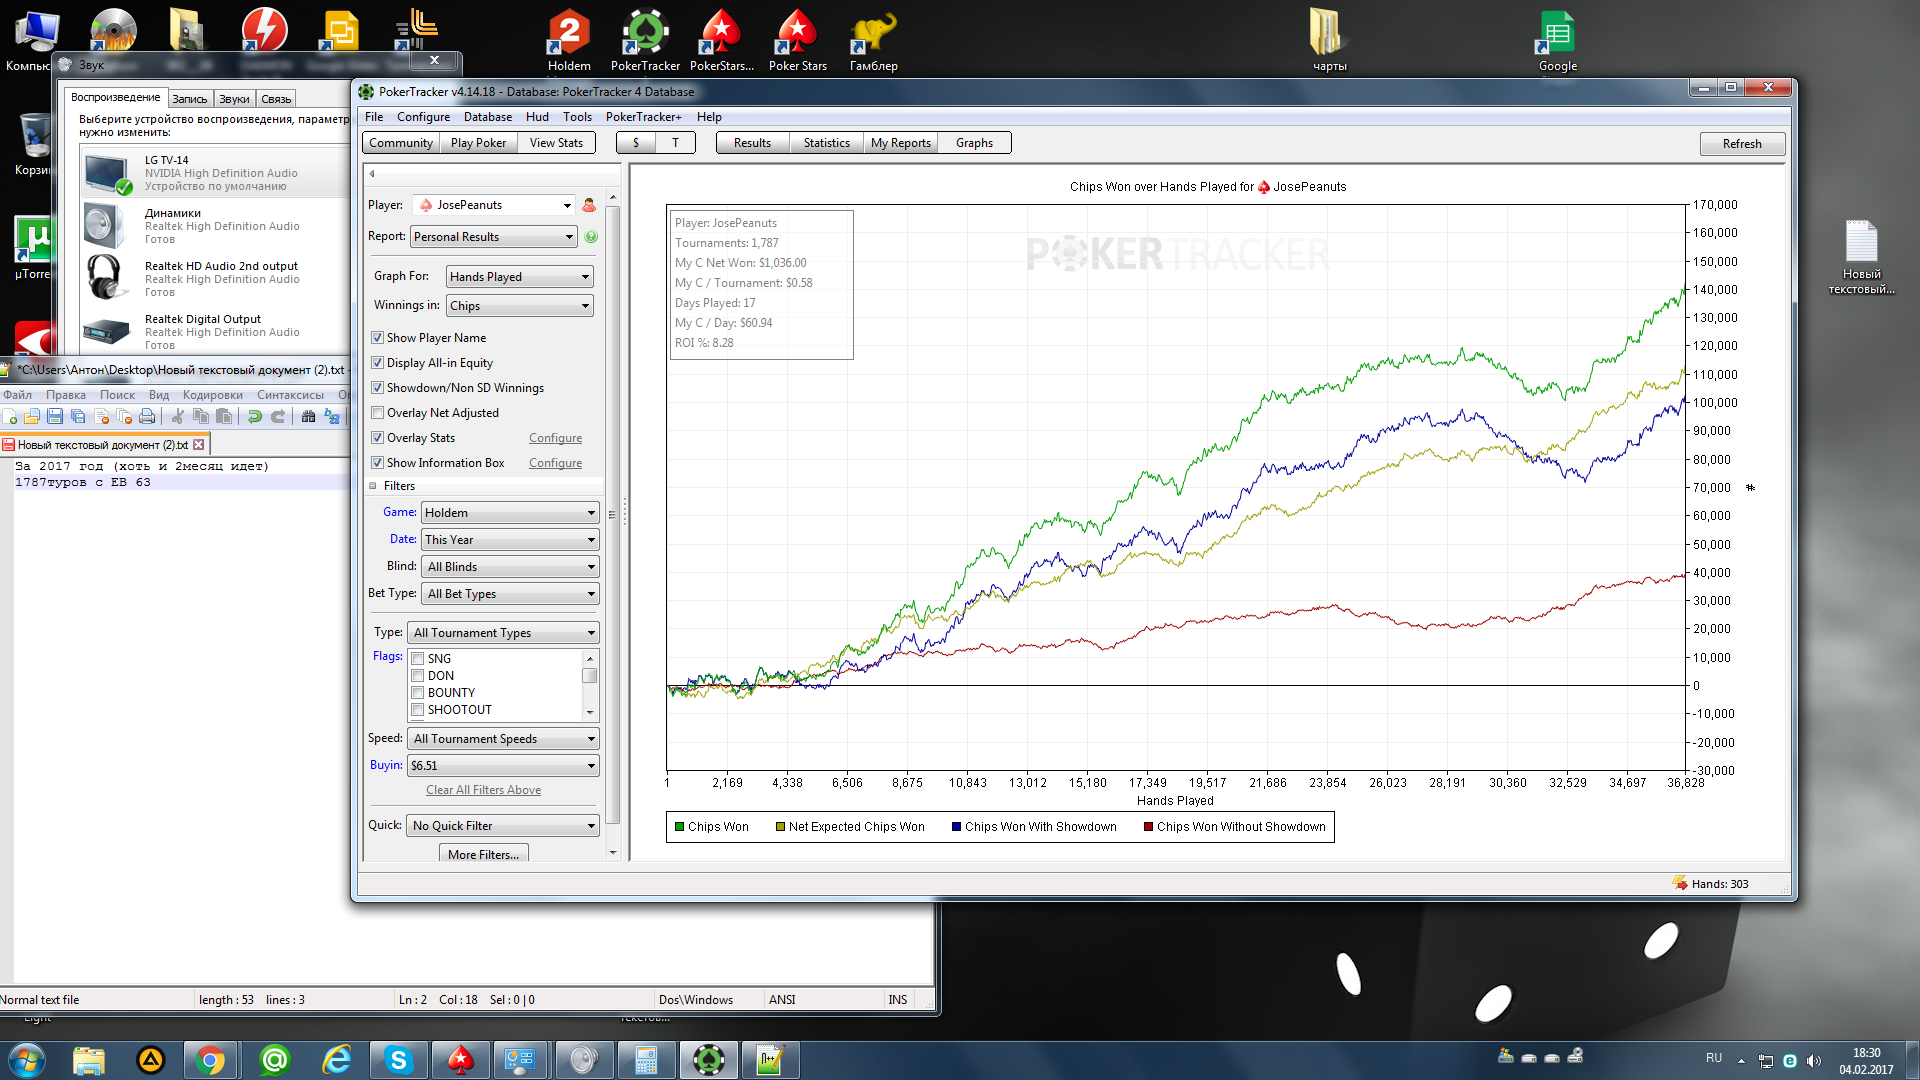Click the green run-report icon next to Personal Results
Screen dimensions: 1920x1080
[x=591, y=237]
